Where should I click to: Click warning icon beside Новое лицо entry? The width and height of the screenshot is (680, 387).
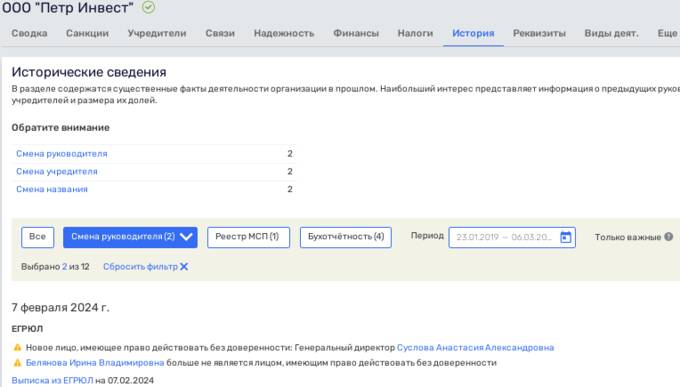pyautogui.click(x=17, y=348)
